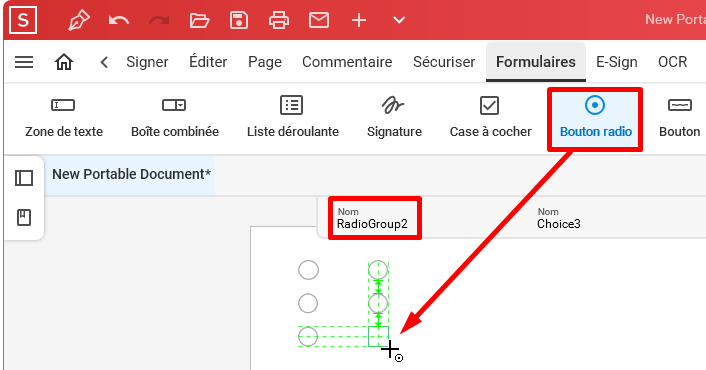Save the document with the floppy disk icon

[x=239, y=20]
